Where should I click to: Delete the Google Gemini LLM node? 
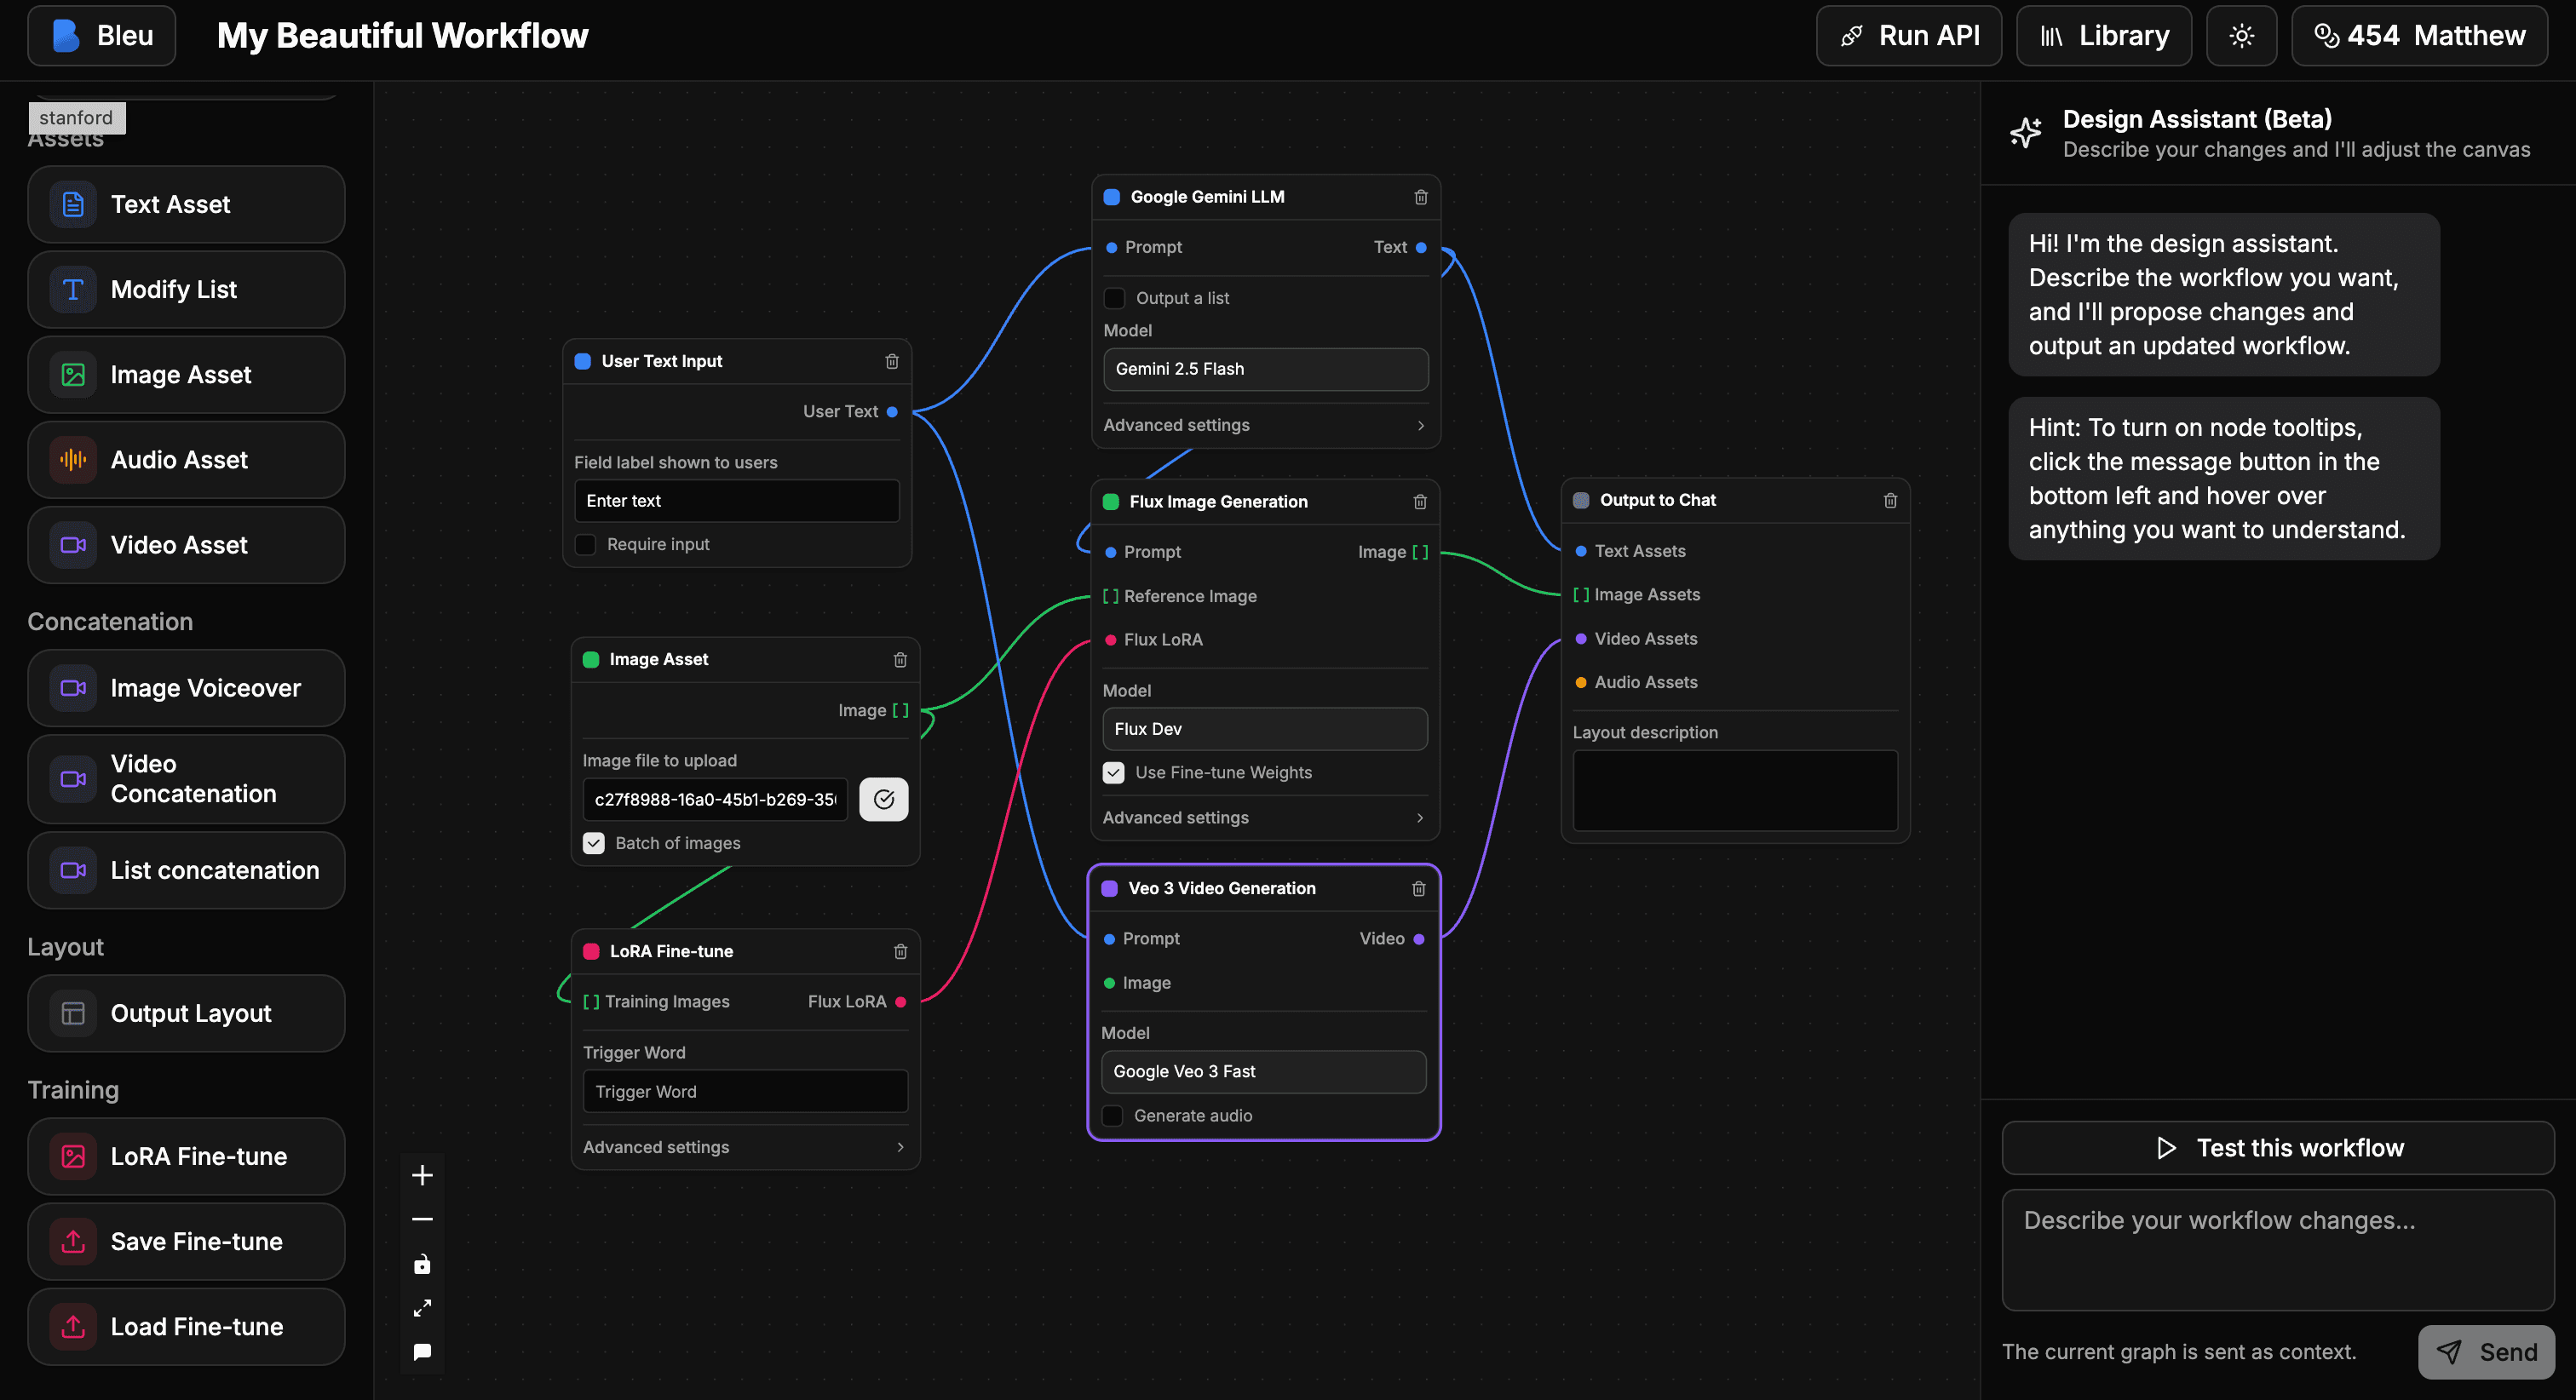(1420, 197)
